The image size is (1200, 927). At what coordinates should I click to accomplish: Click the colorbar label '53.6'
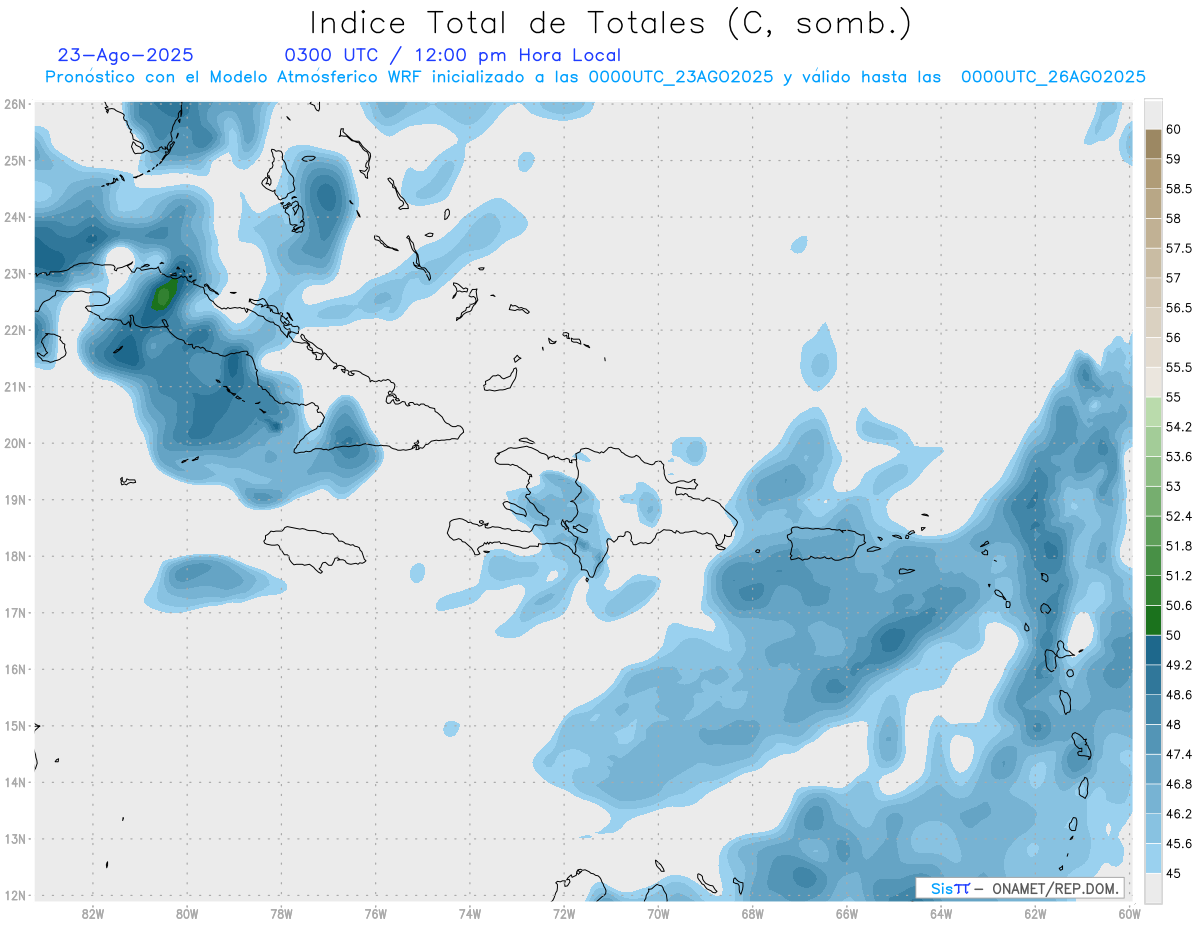[1178, 457]
